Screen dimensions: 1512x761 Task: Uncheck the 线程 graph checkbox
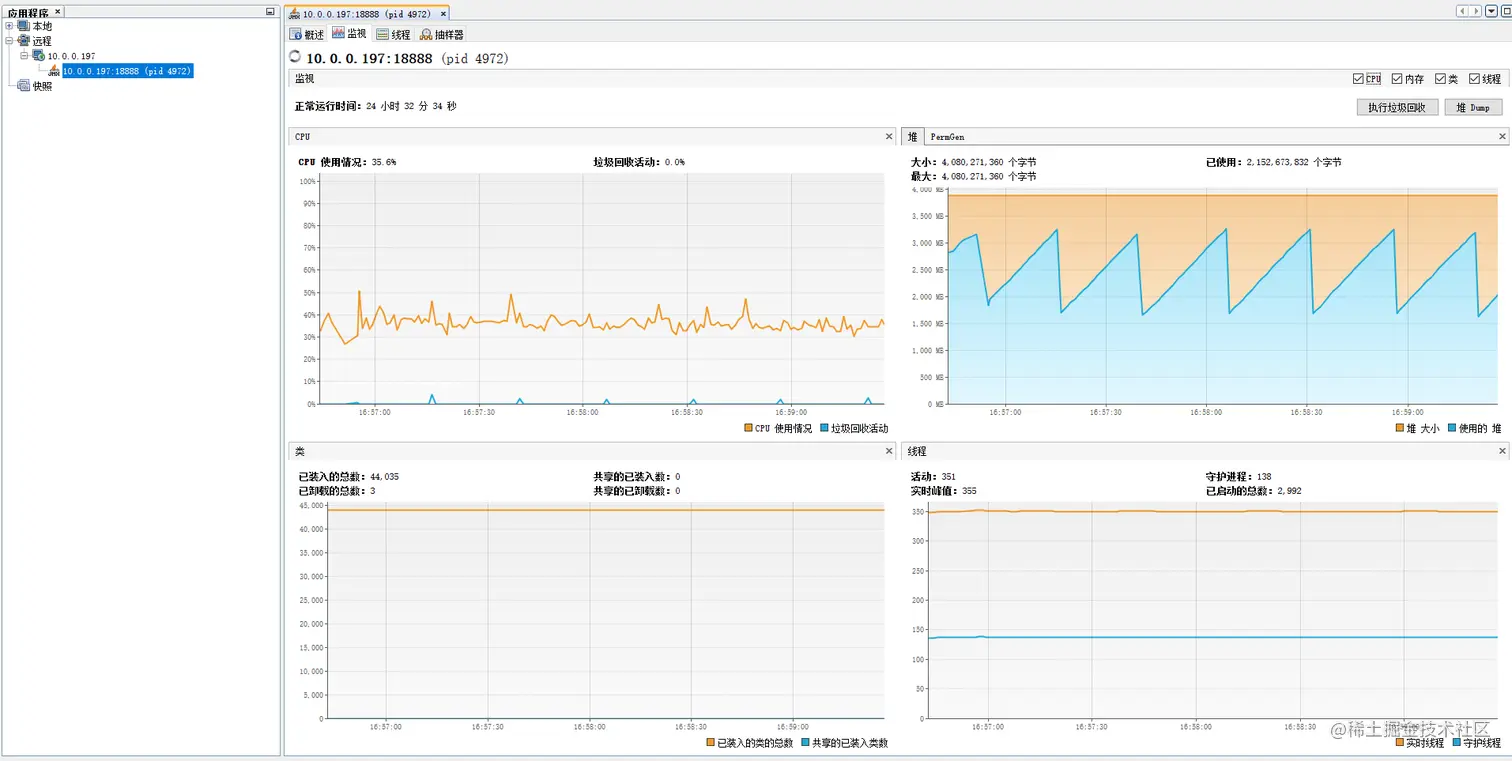1474,79
